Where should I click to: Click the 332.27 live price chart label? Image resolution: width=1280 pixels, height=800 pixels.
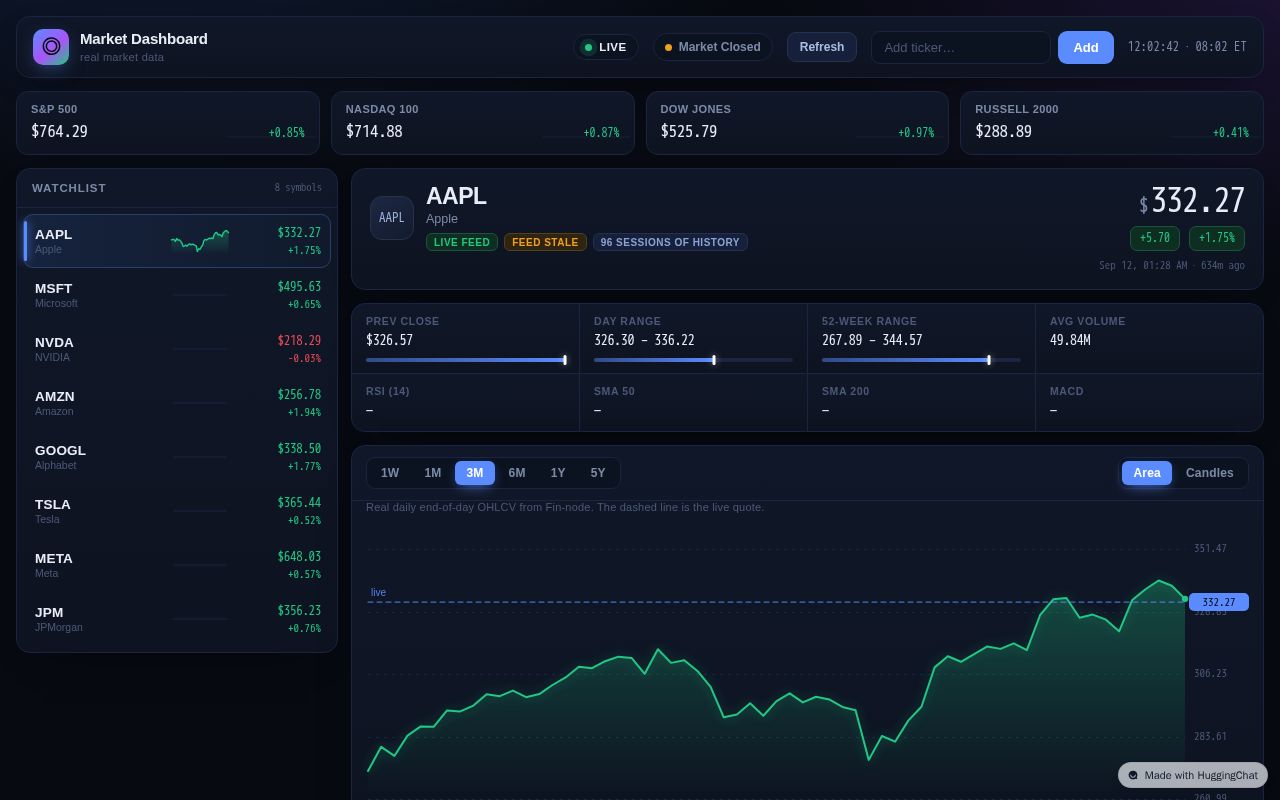click(x=1219, y=602)
